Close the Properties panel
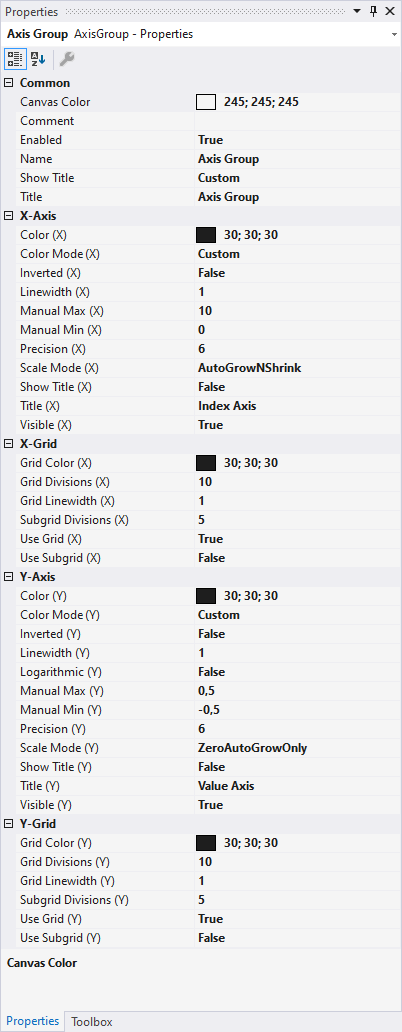 coord(391,11)
